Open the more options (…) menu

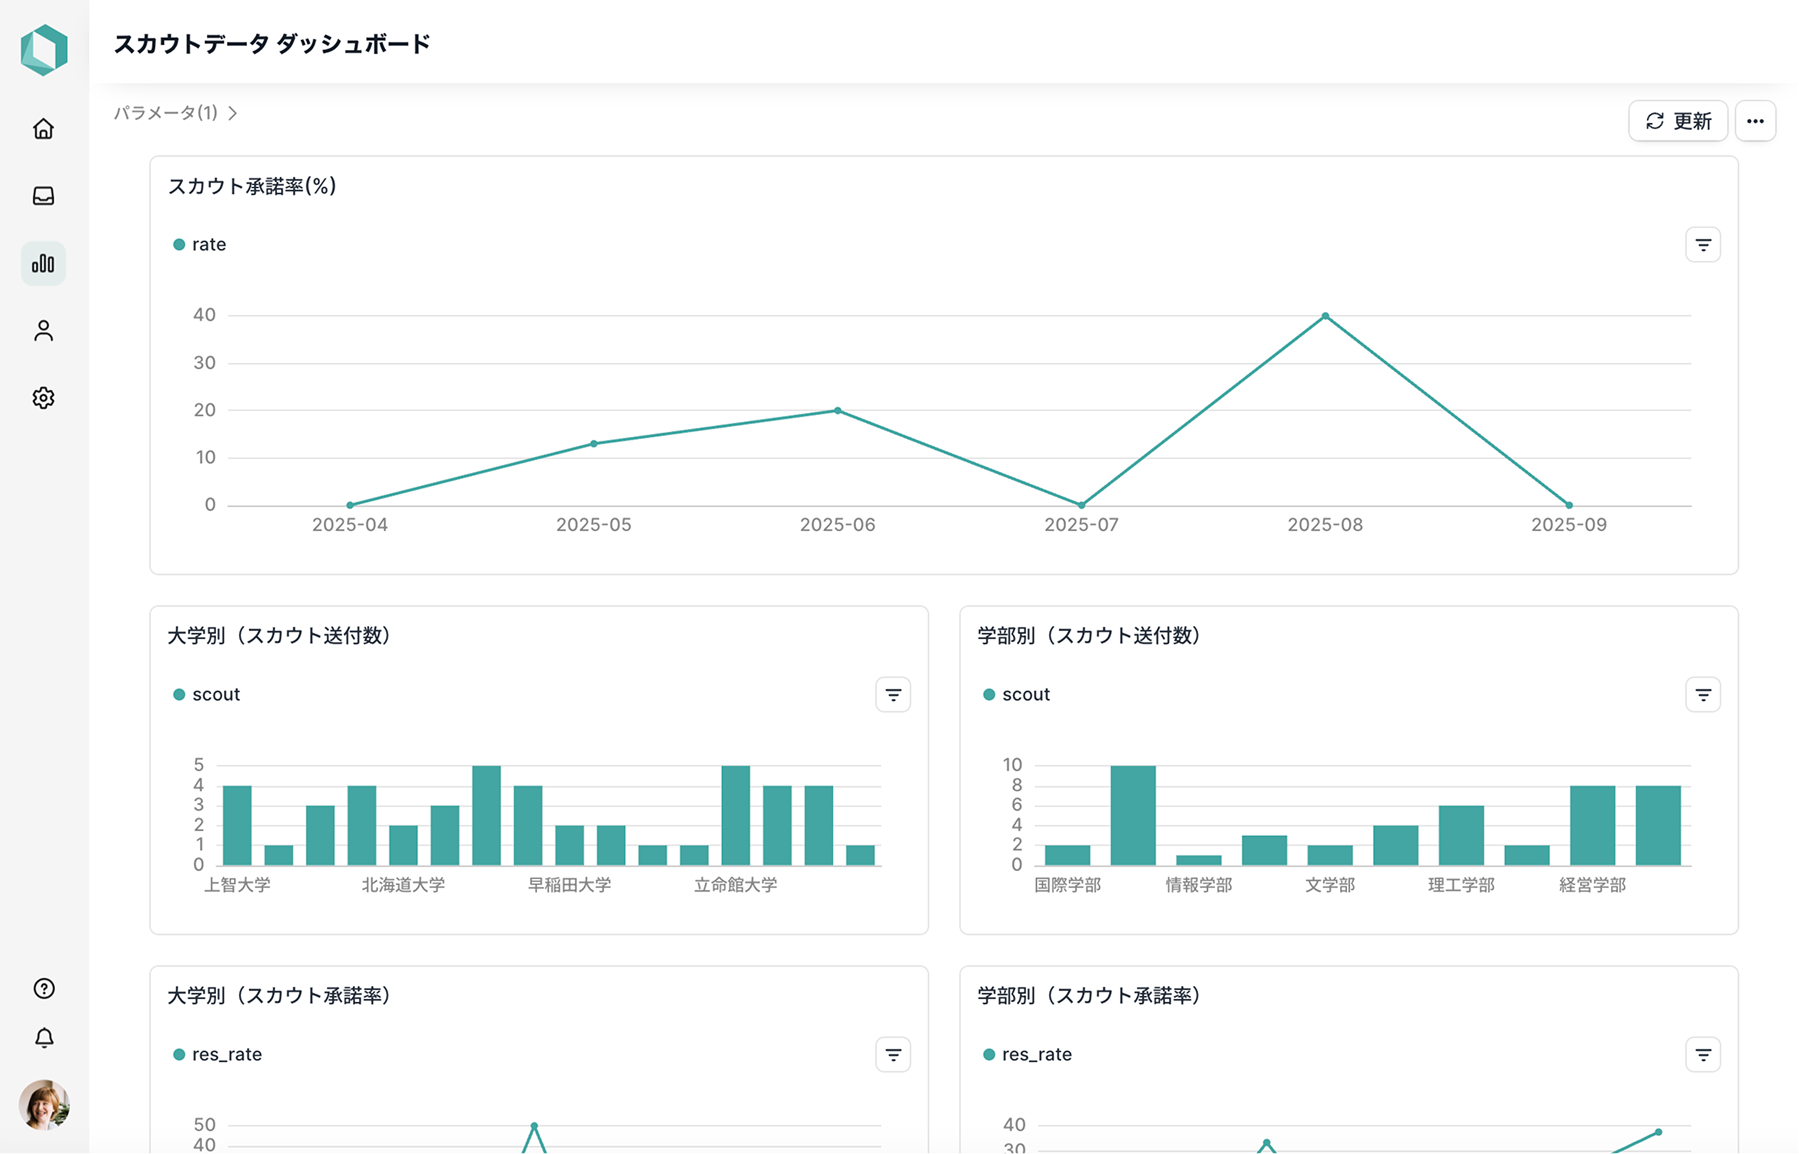click(1755, 120)
